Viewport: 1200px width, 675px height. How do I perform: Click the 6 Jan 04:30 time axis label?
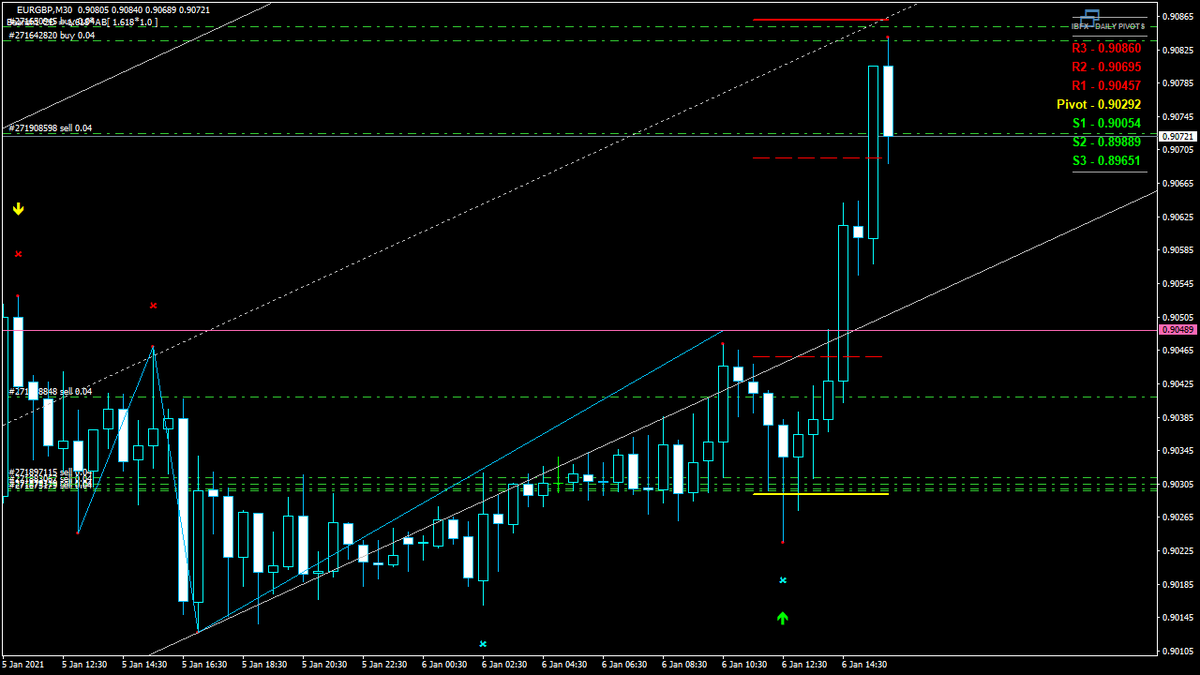(x=565, y=664)
